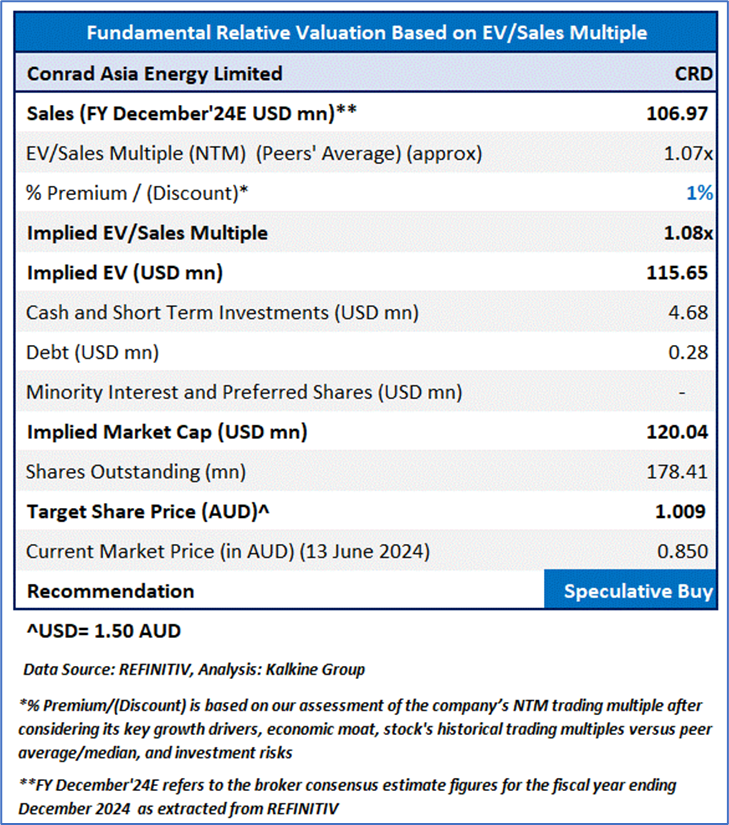Select the Conrad Asia Energy Limited cell
The height and width of the screenshot is (825, 729).
click(154, 74)
